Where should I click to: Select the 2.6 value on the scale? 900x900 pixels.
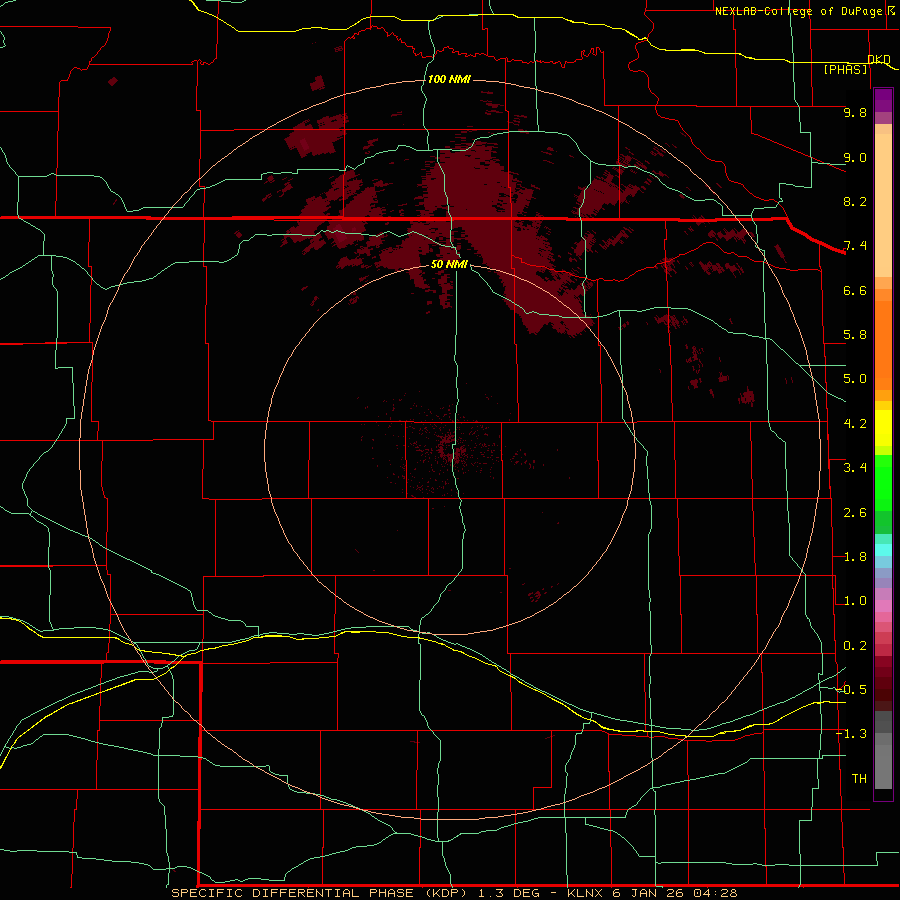[855, 513]
